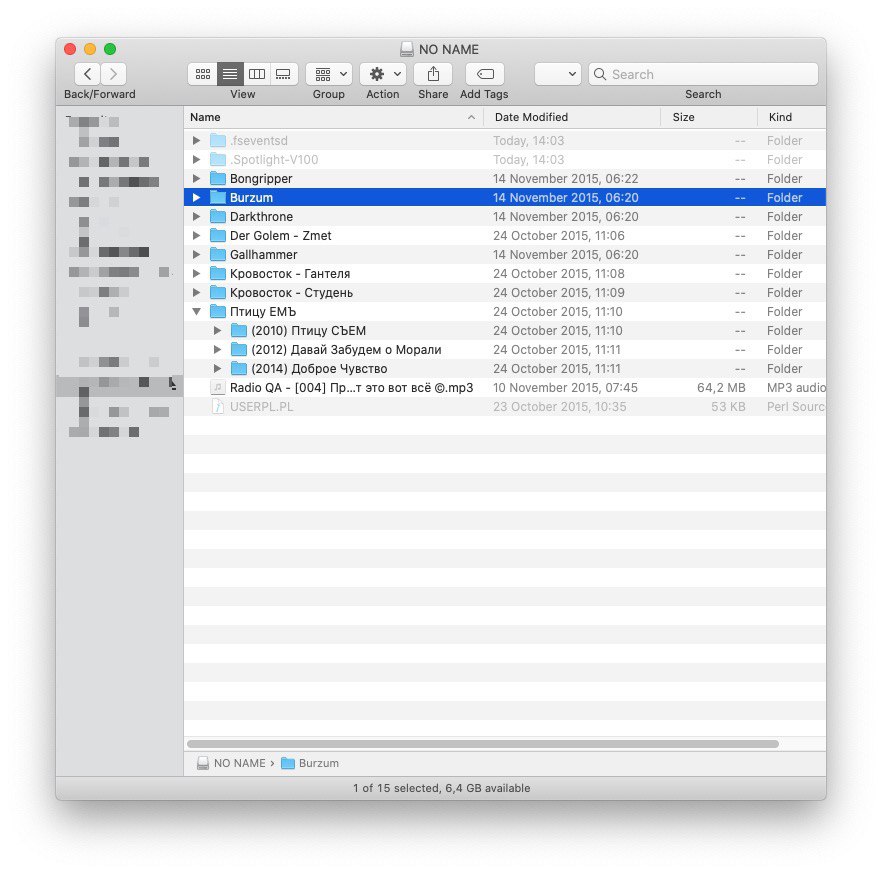Click the NO NAME drive icon in title bar

[407, 49]
